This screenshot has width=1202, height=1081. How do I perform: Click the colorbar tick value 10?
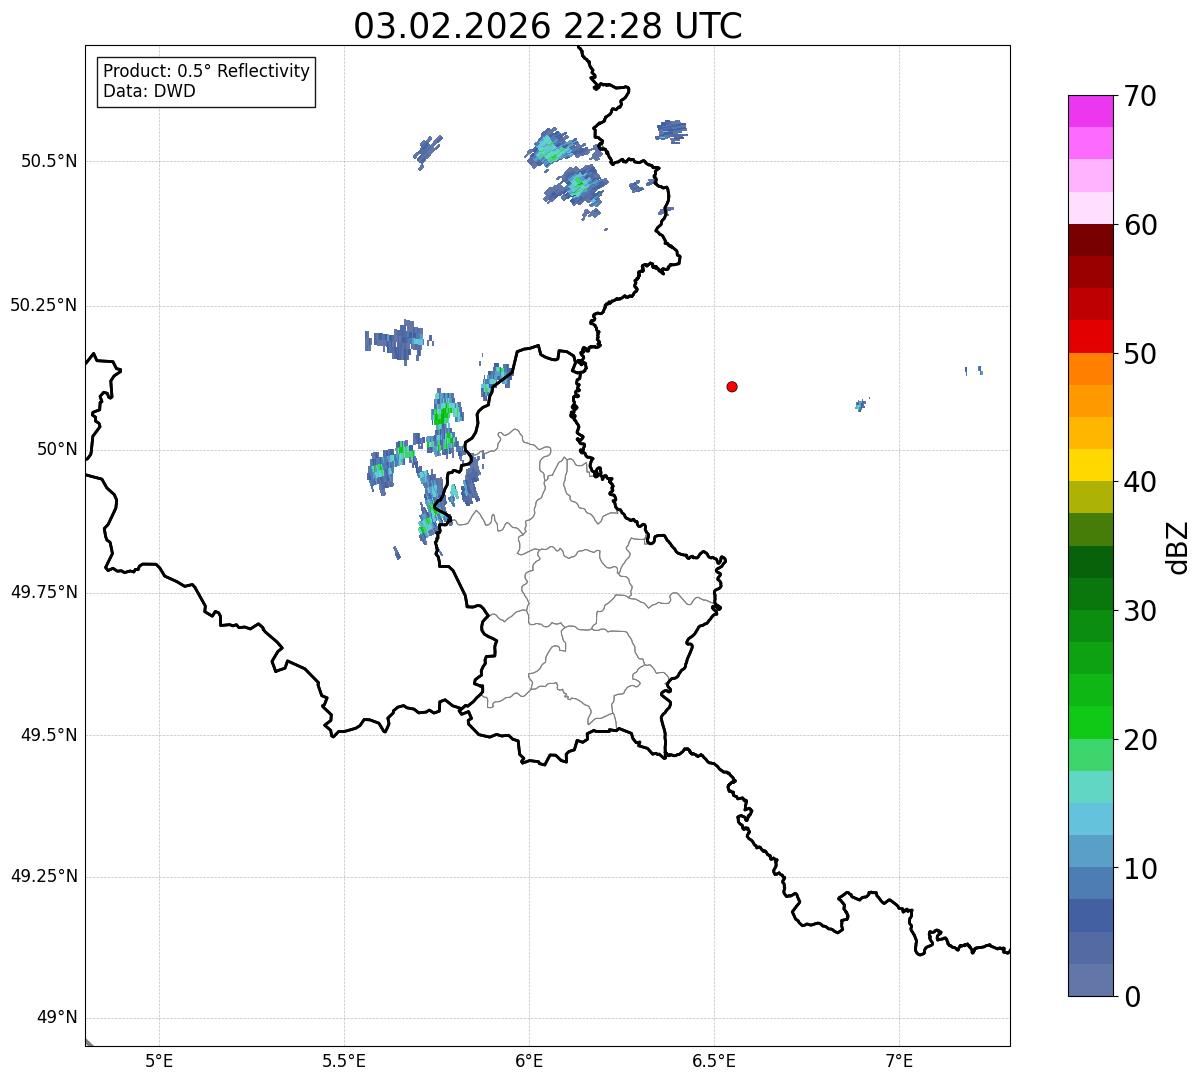click(1140, 869)
